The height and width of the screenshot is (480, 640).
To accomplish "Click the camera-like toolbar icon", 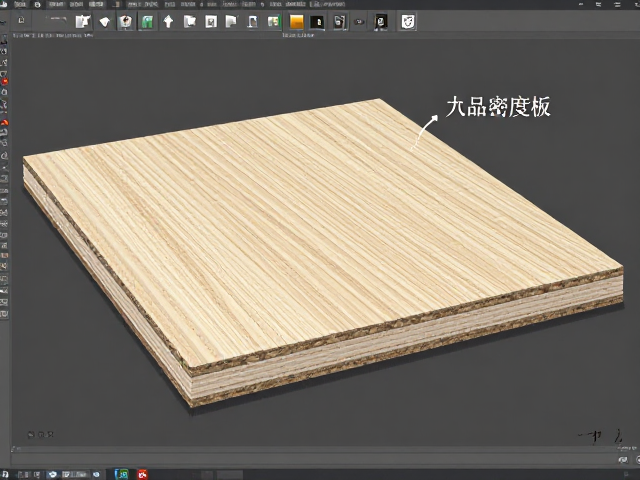I will click(x=126, y=21).
